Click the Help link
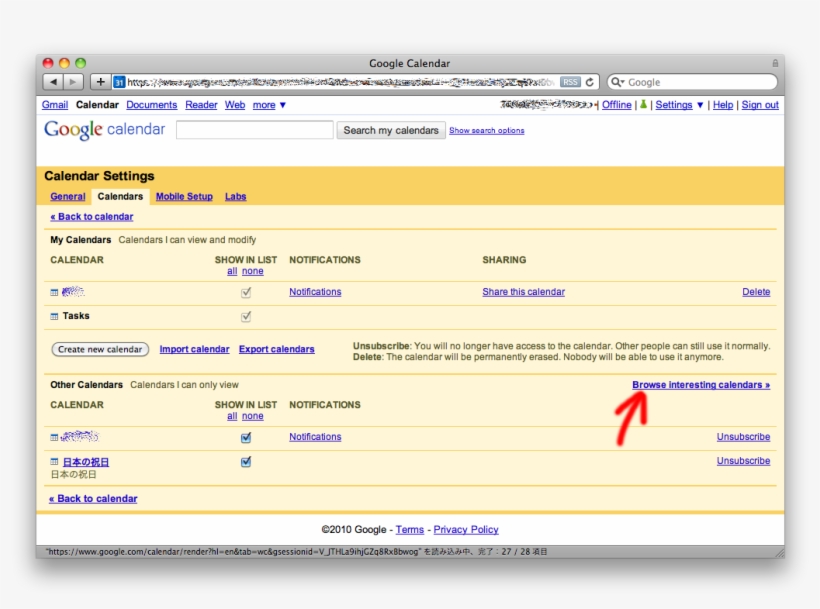This screenshot has width=820, height=609. tap(723, 105)
